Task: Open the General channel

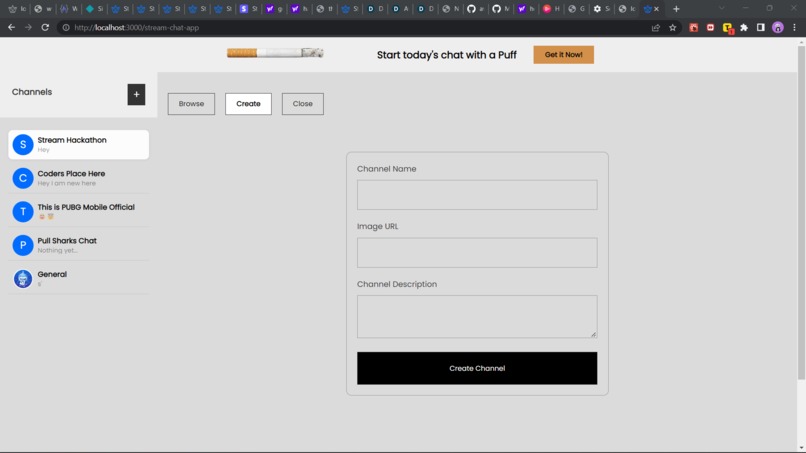Action: [79, 279]
